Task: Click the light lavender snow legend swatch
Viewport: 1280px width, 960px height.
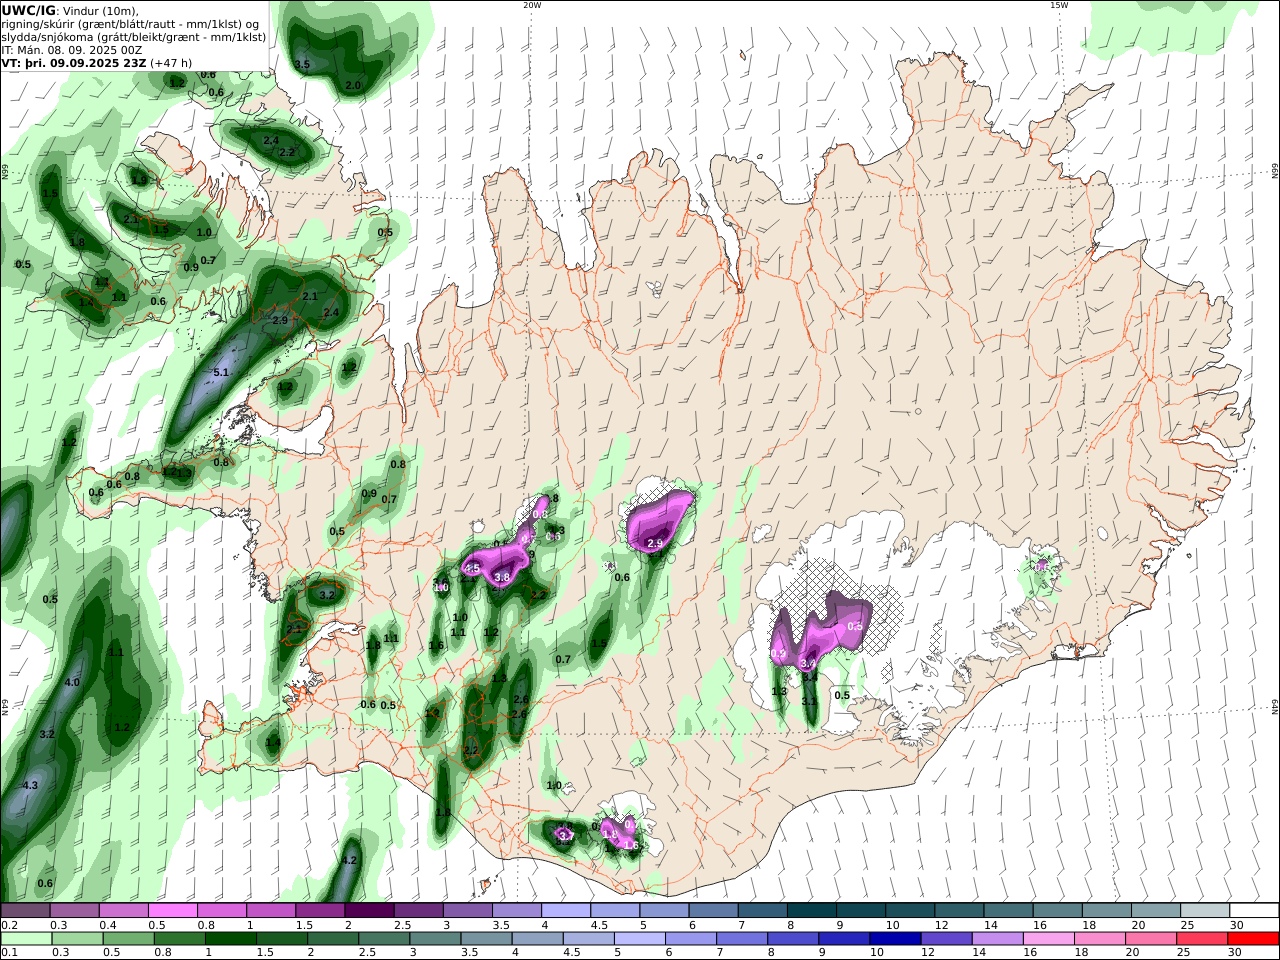Action: (565, 911)
